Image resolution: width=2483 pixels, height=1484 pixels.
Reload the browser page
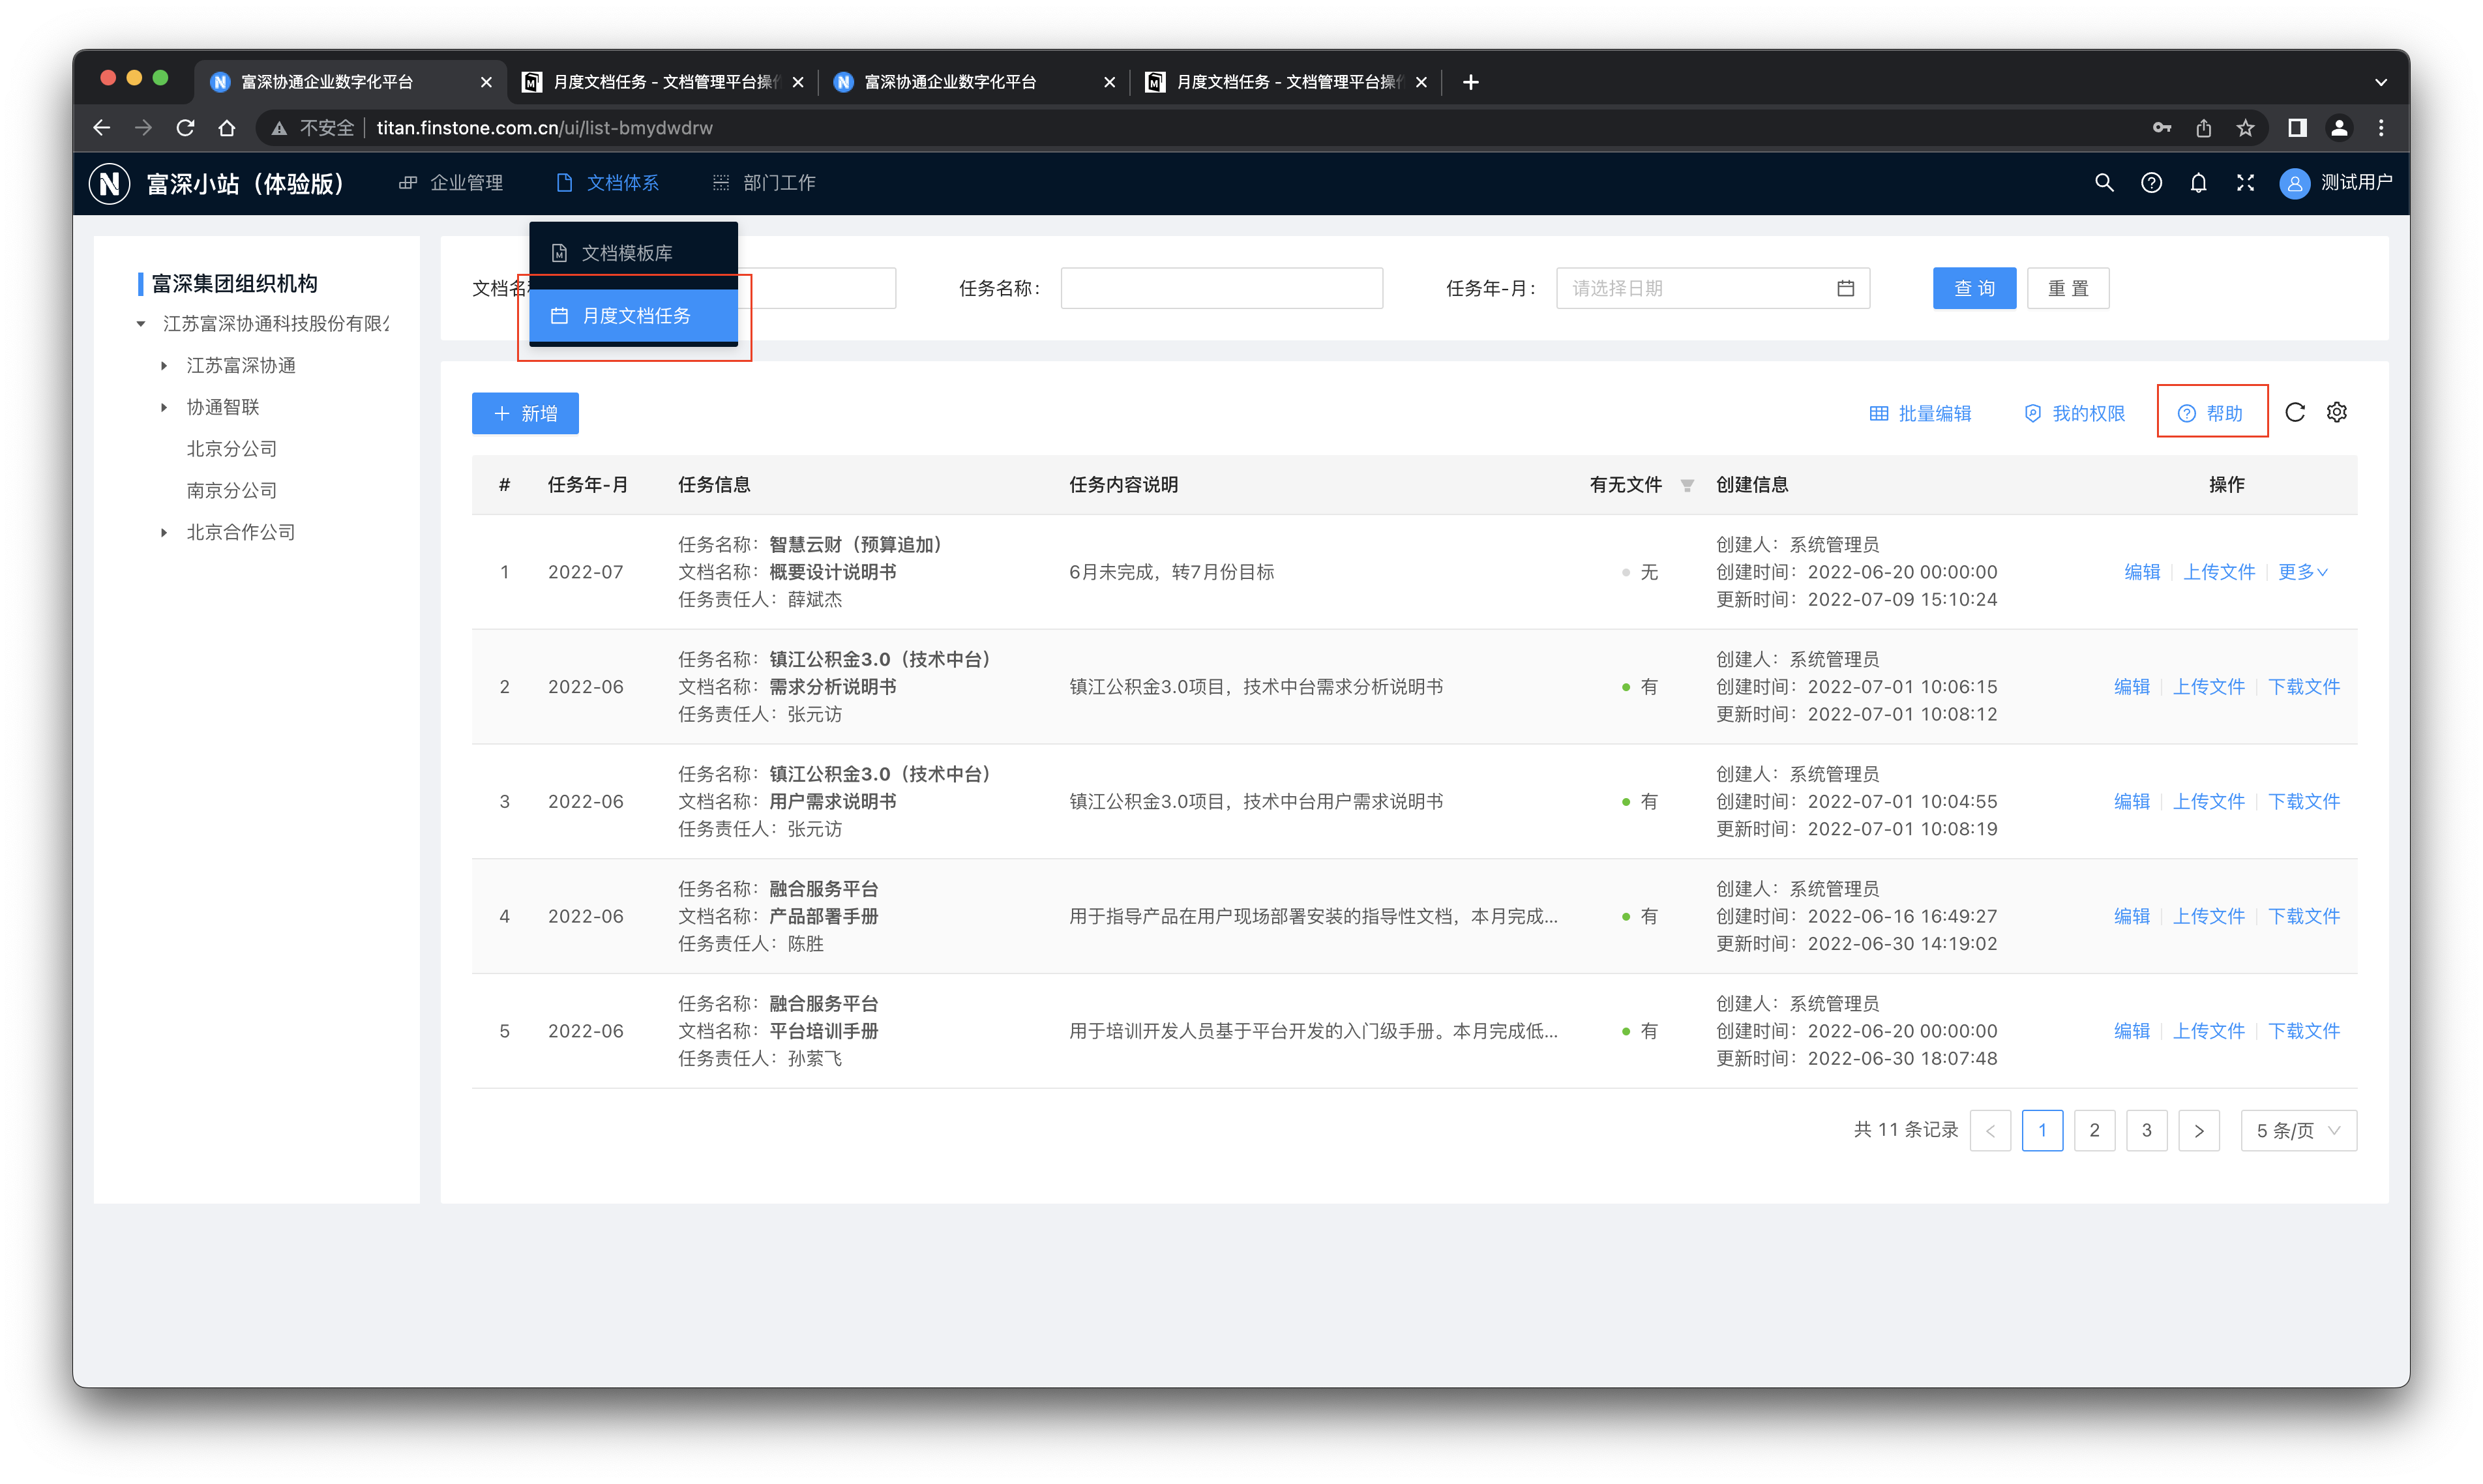coord(185,128)
